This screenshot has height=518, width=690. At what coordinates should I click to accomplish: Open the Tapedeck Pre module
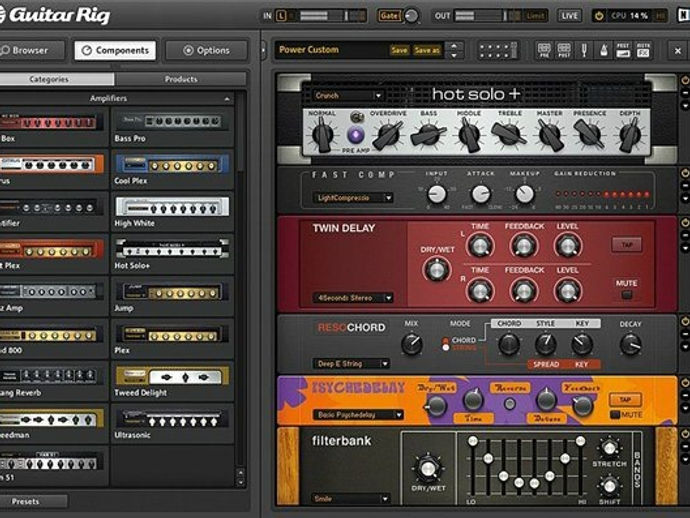(544, 50)
